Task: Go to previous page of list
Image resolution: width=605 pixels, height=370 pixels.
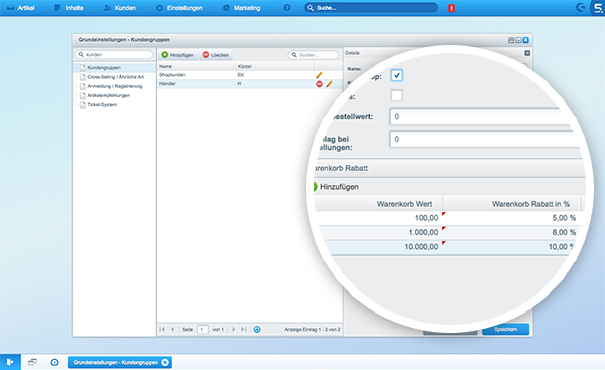Action: click(x=172, y=329)
